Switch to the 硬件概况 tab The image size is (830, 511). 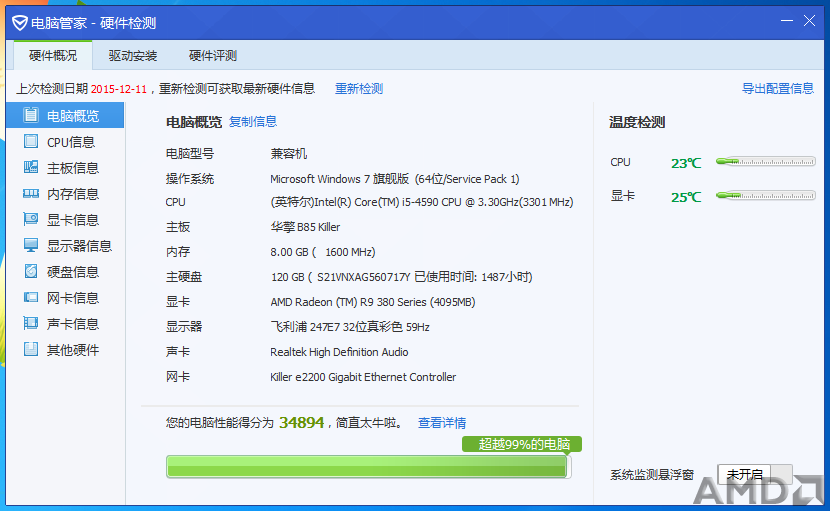(53, 56)
